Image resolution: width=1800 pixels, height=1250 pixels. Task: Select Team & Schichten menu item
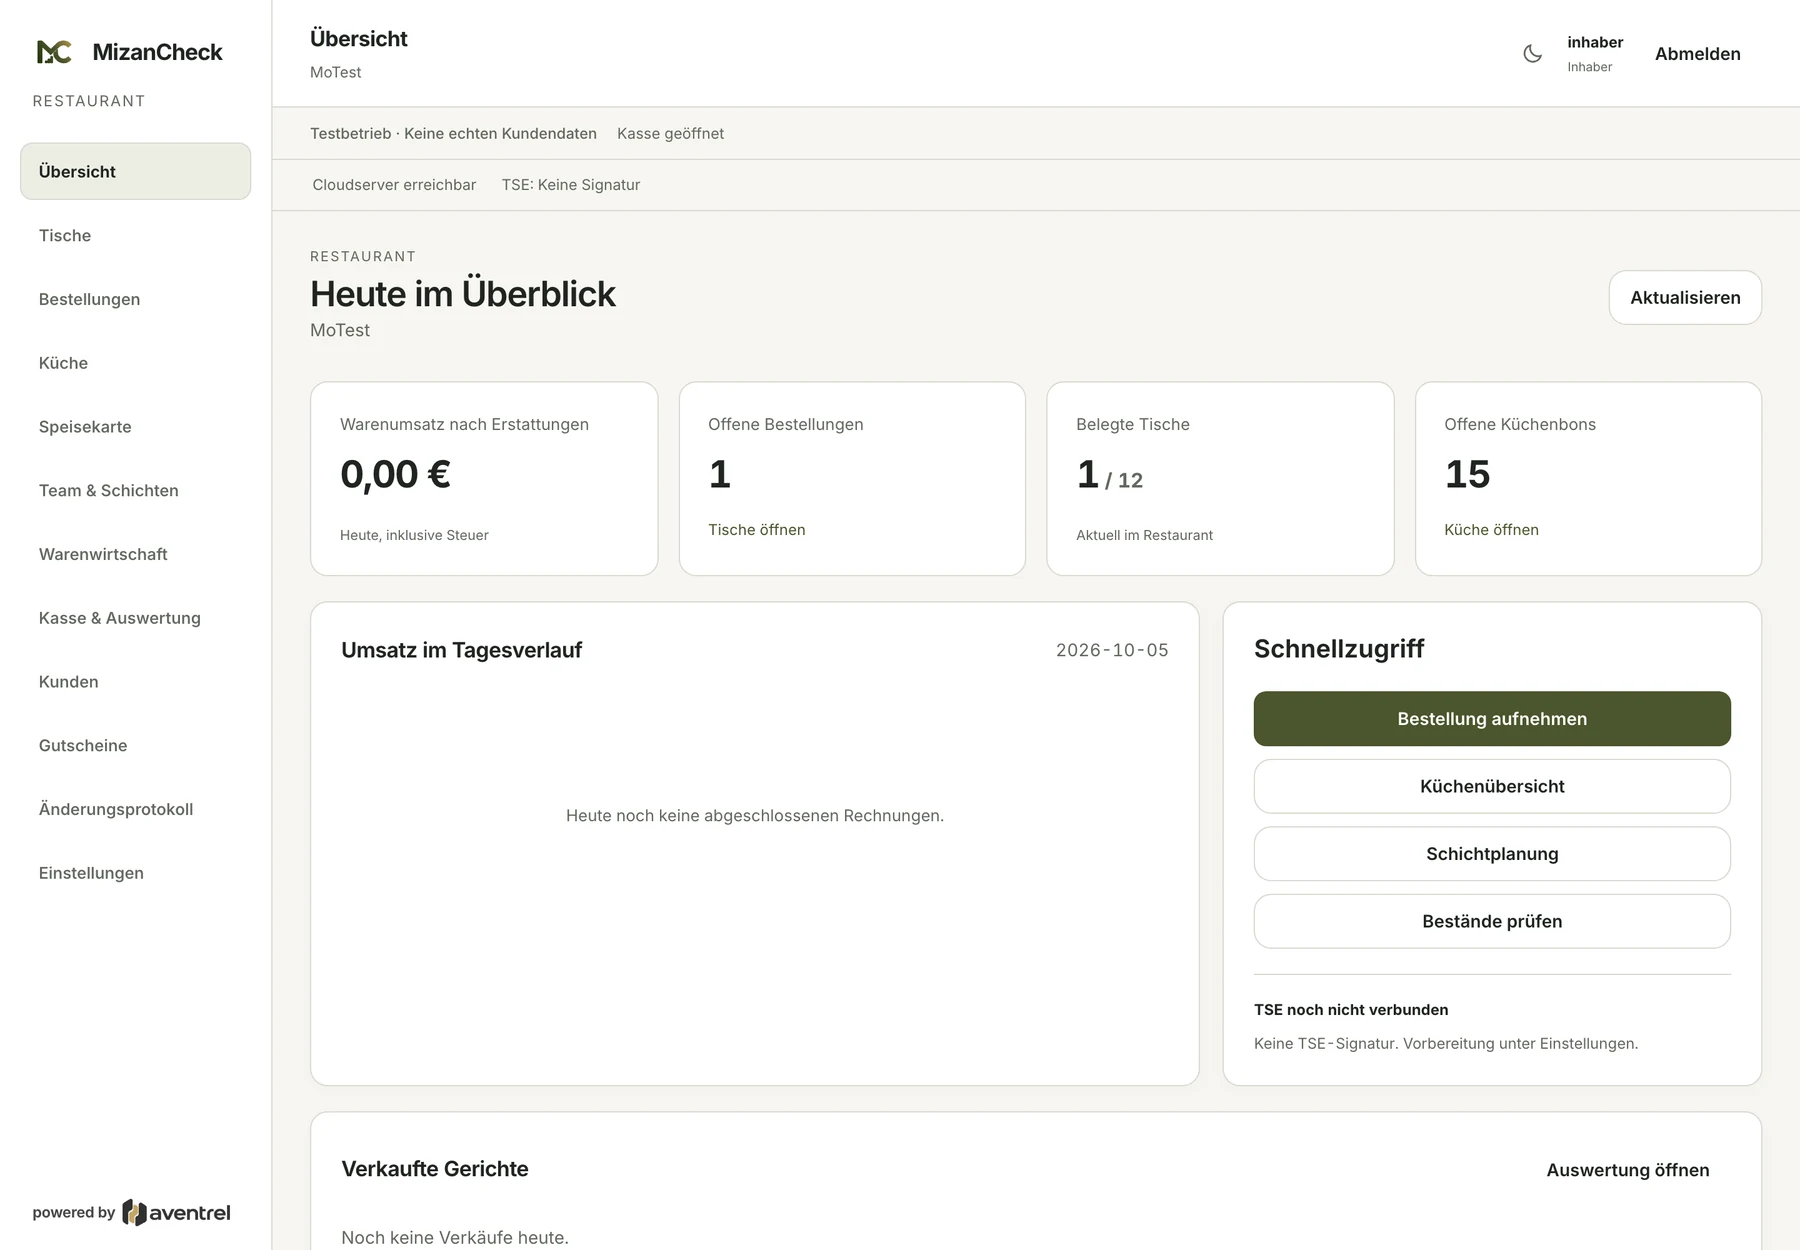pyautogui.click(x=135, y=490)
